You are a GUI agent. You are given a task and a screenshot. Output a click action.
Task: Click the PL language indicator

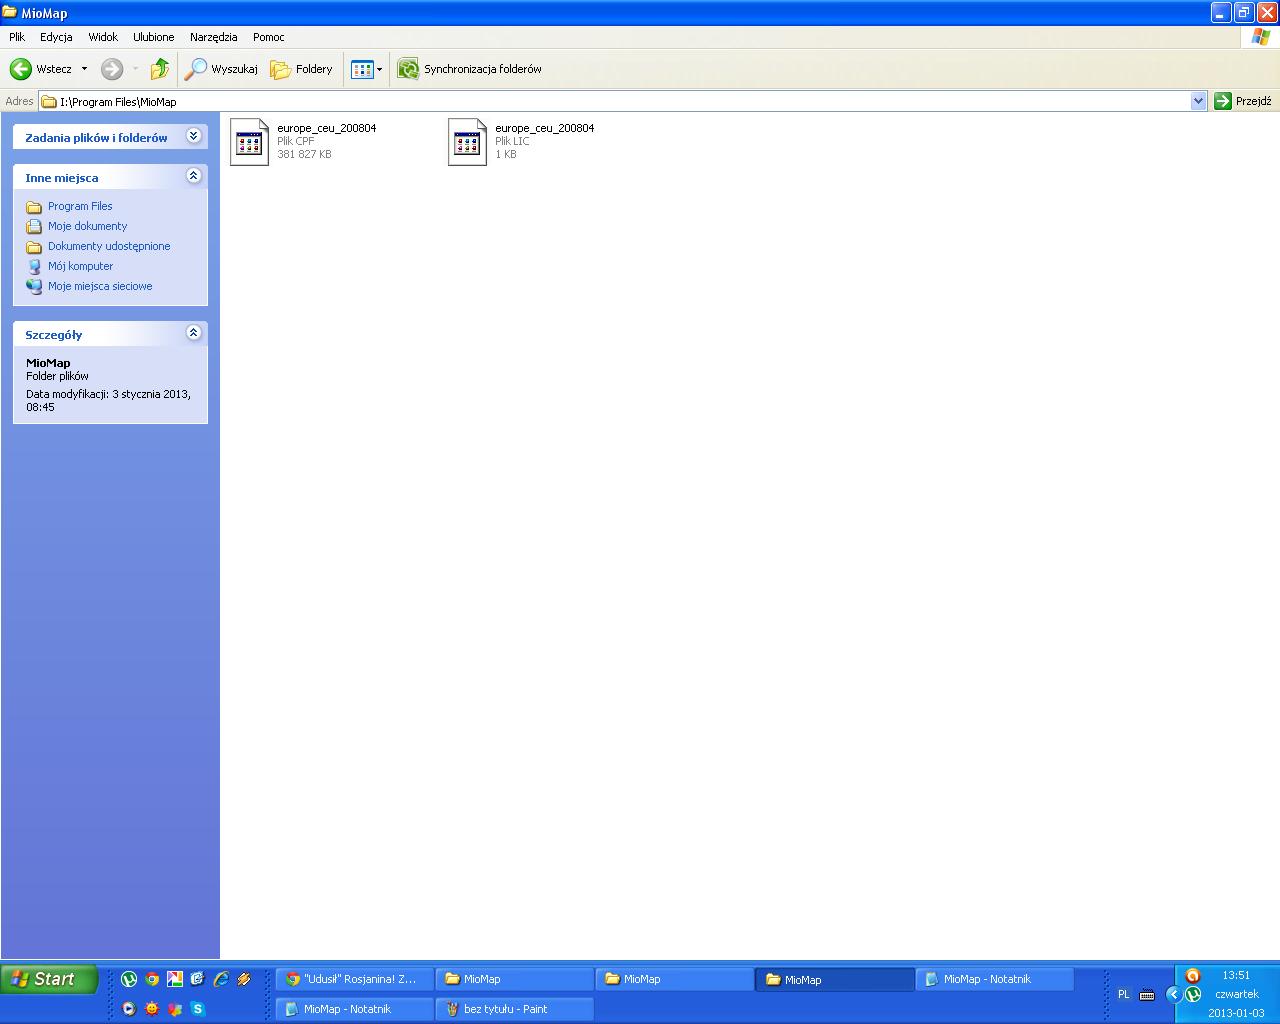click(1124, 994)
